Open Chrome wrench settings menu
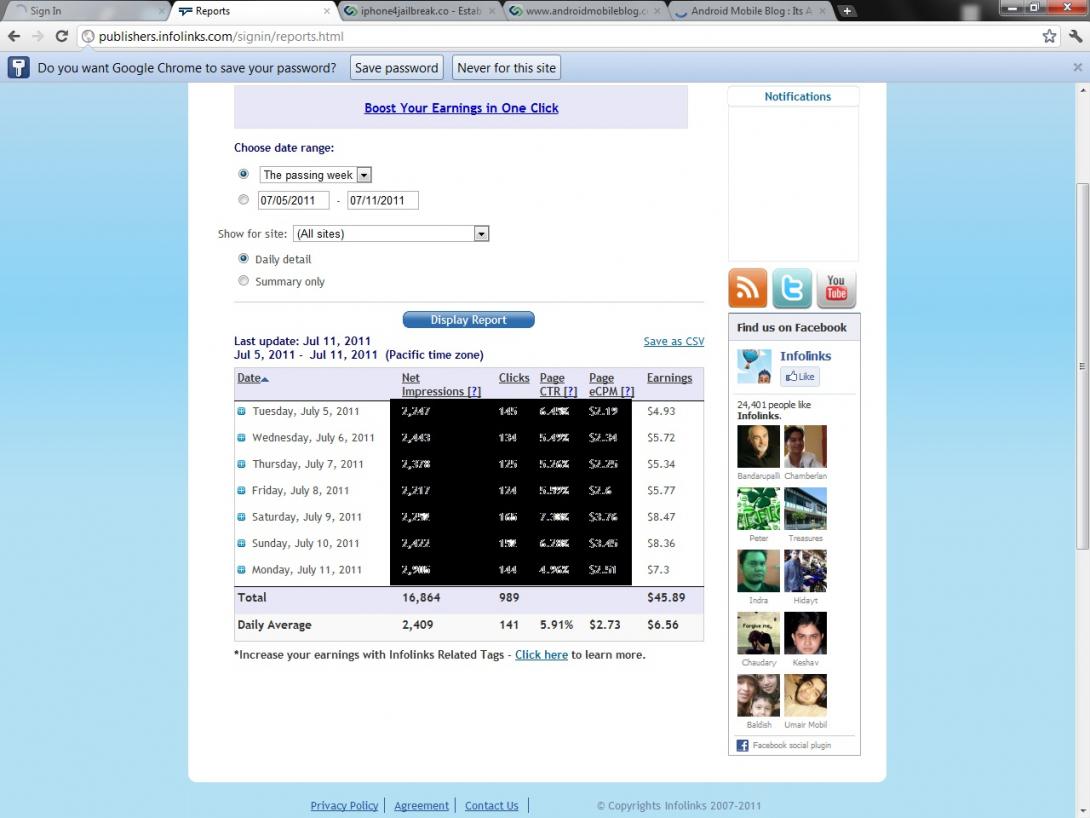Image resolution: width=1090 pixels, height=818 pixels. click(x=1075, y=36)
